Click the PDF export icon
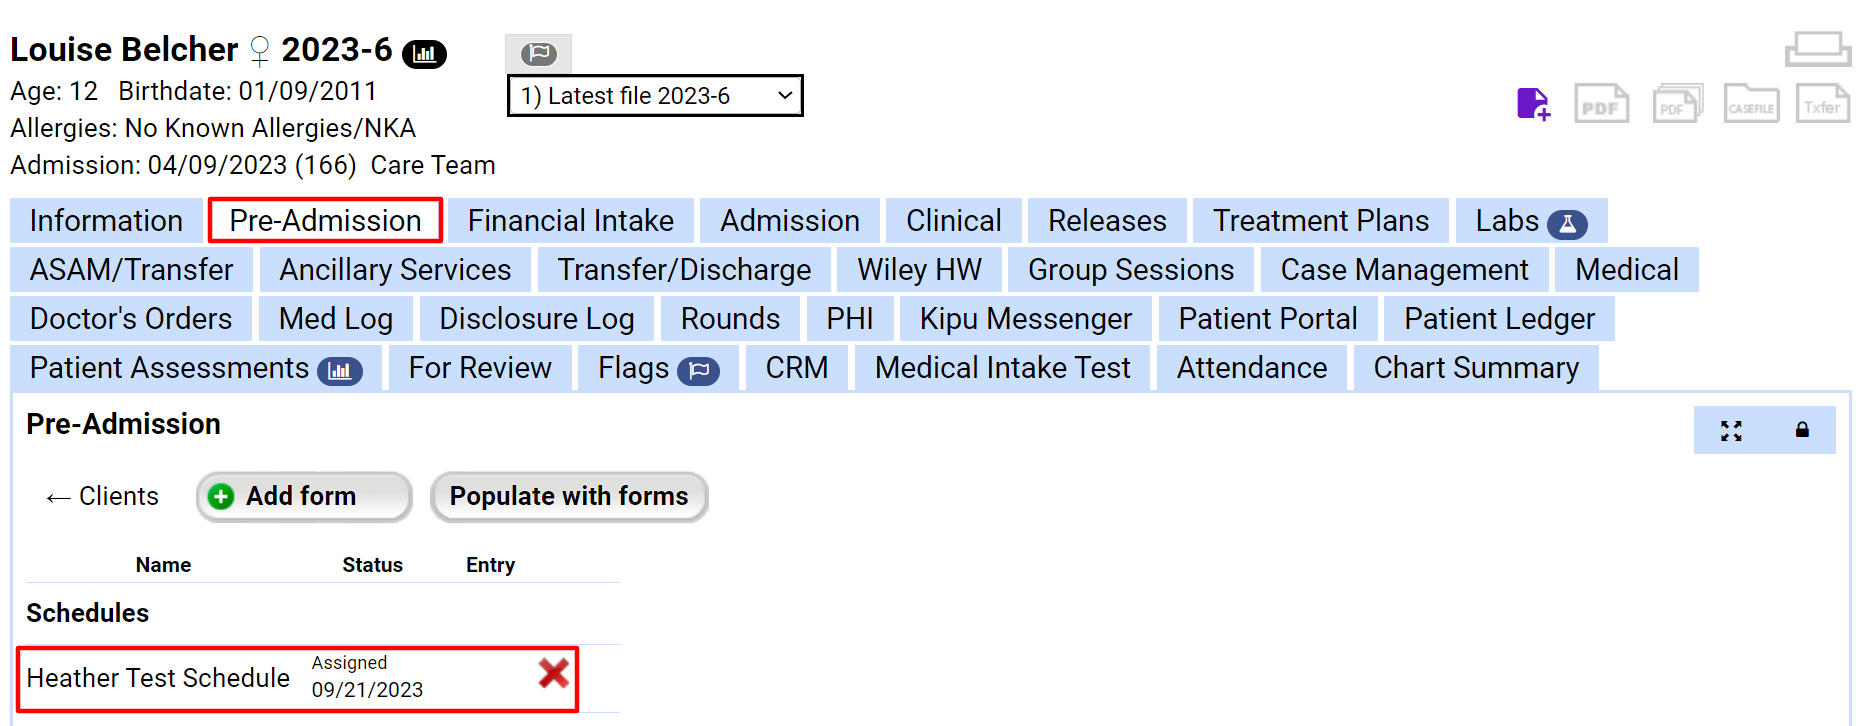The width and height of the screenshot is (1864, 726). coord(1601,103)
